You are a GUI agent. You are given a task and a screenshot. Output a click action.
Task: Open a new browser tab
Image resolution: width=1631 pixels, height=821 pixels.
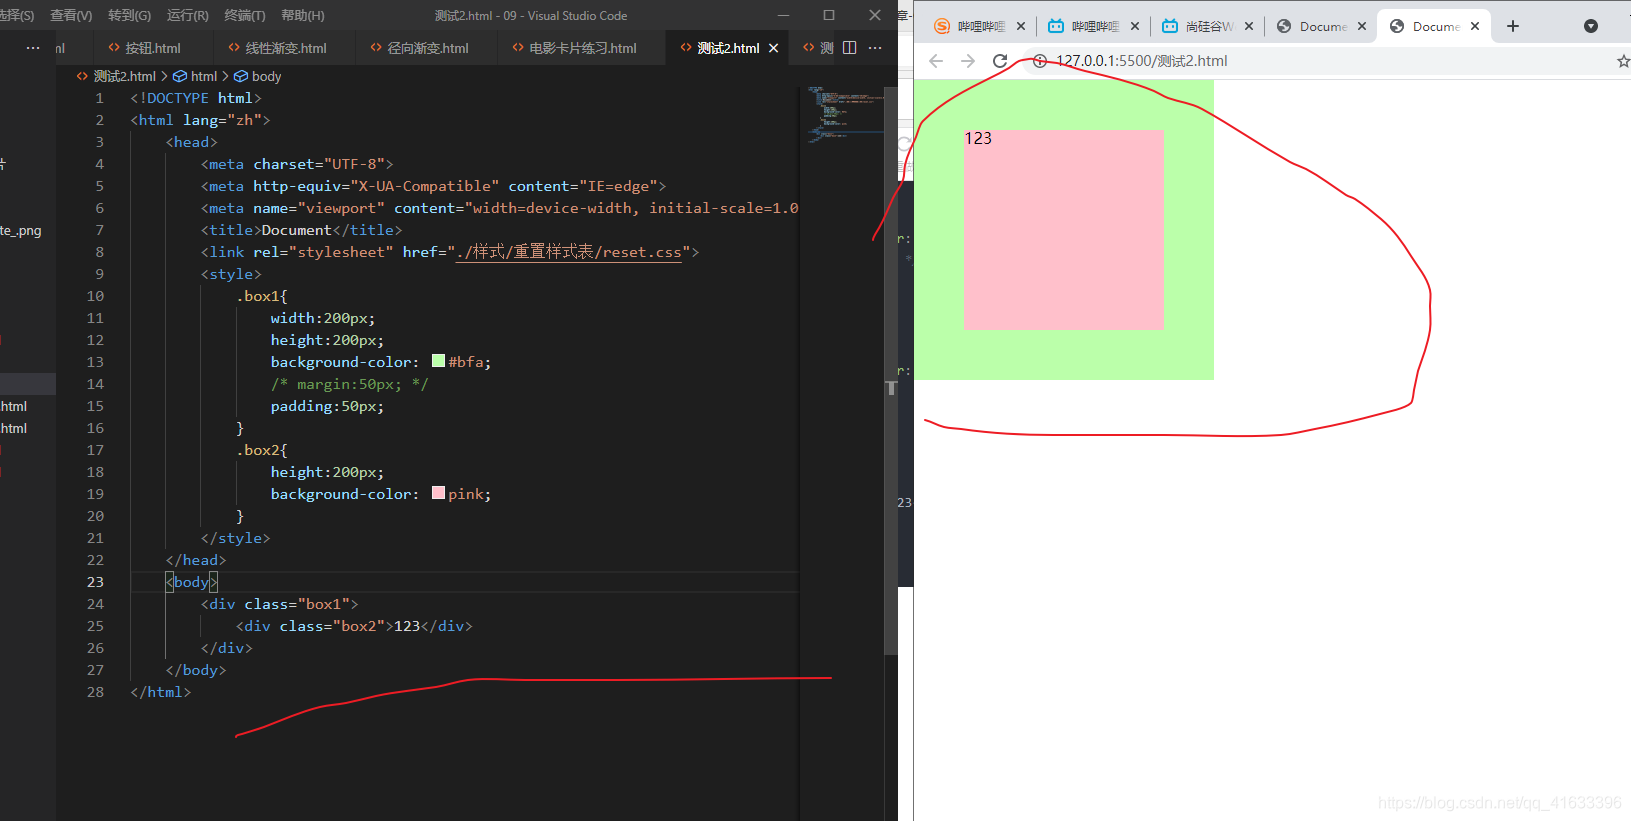1513,27
